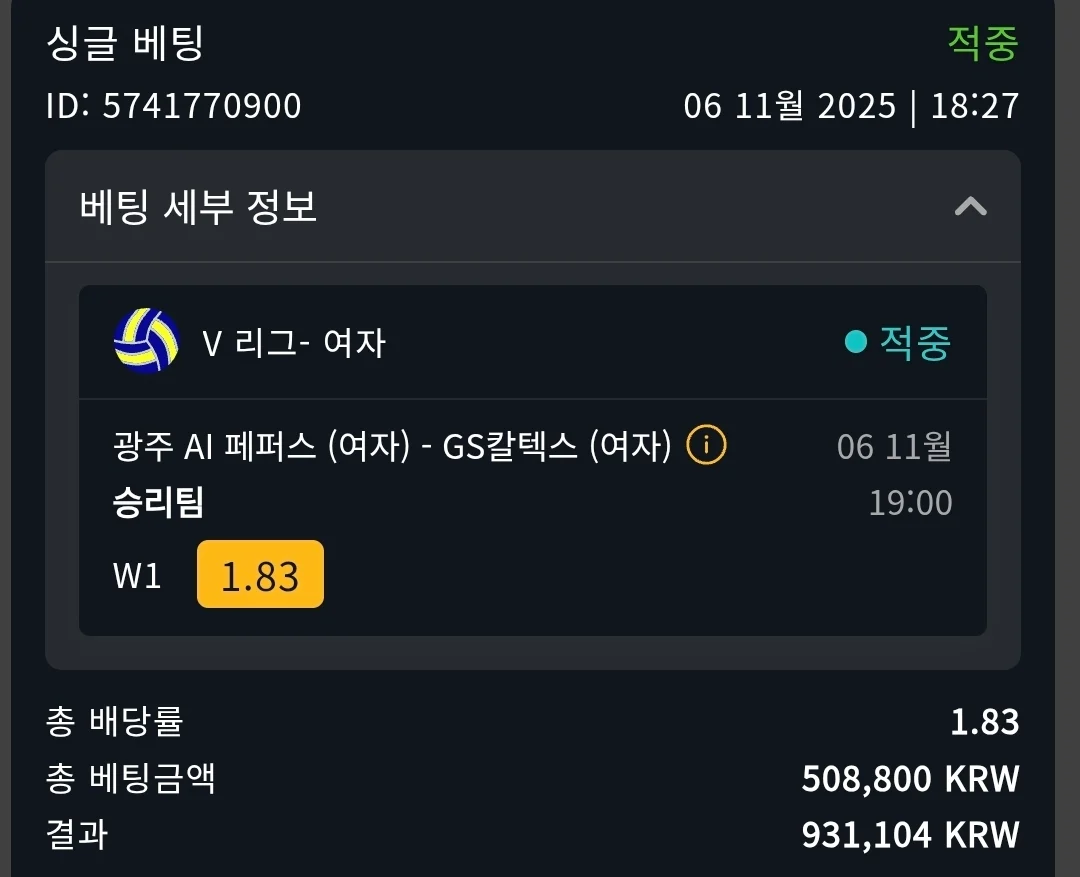This screenshot has width=1080, height=877.
Task: Click the 베팅 세부 정보 header text
Action: 198,207
